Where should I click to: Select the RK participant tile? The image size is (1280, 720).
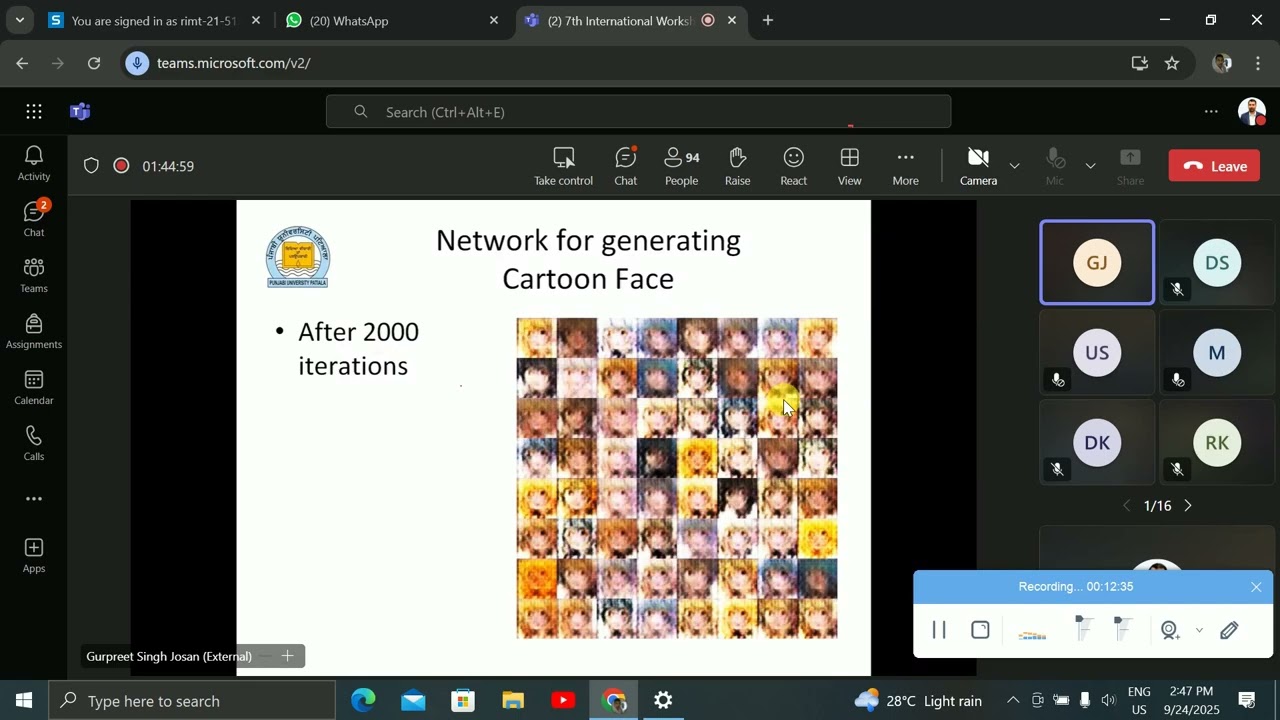1217,442
